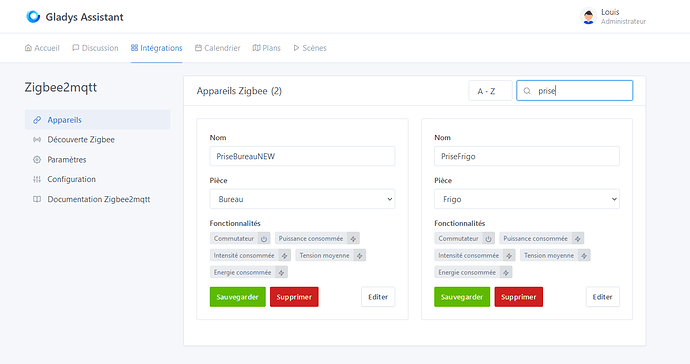The height and width of the screenshot is (364, 690).
Task: Click the chat bubble icon beside Discussion
Action: click(76, 48)
